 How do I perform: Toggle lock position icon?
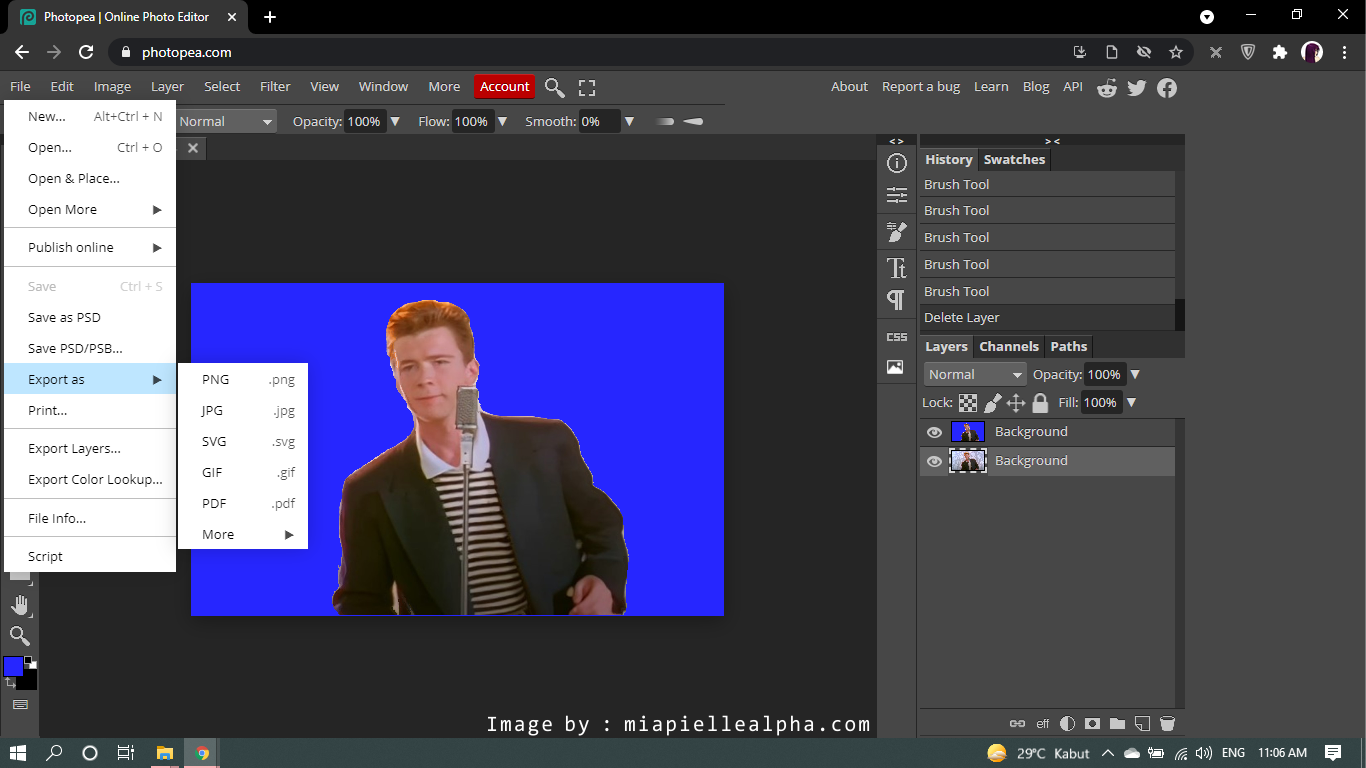[1016, 403]
